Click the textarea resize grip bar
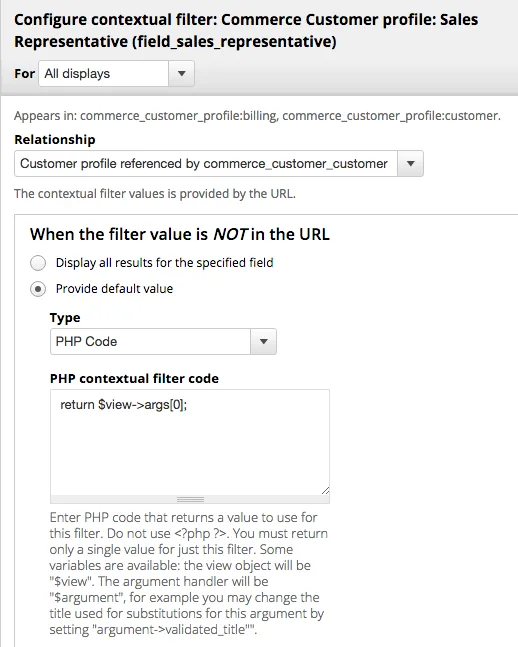 [x=190, y=499]
